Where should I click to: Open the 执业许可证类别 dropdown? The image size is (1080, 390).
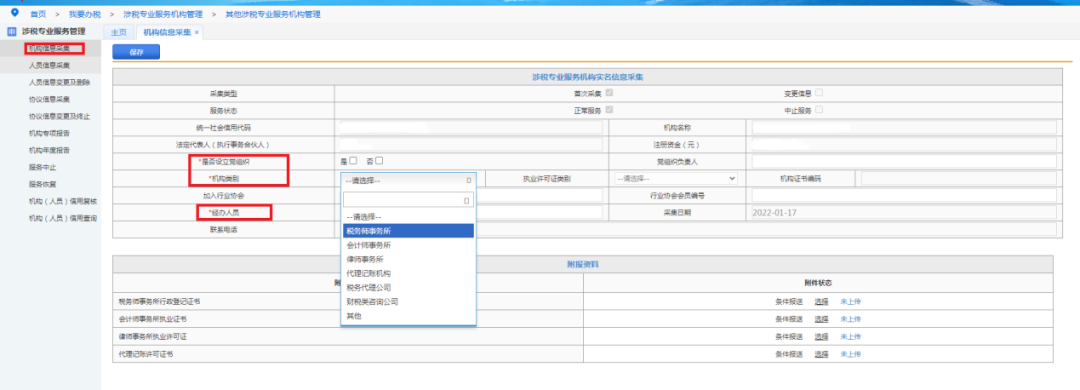pyautogui.click(x=675, y=178)
